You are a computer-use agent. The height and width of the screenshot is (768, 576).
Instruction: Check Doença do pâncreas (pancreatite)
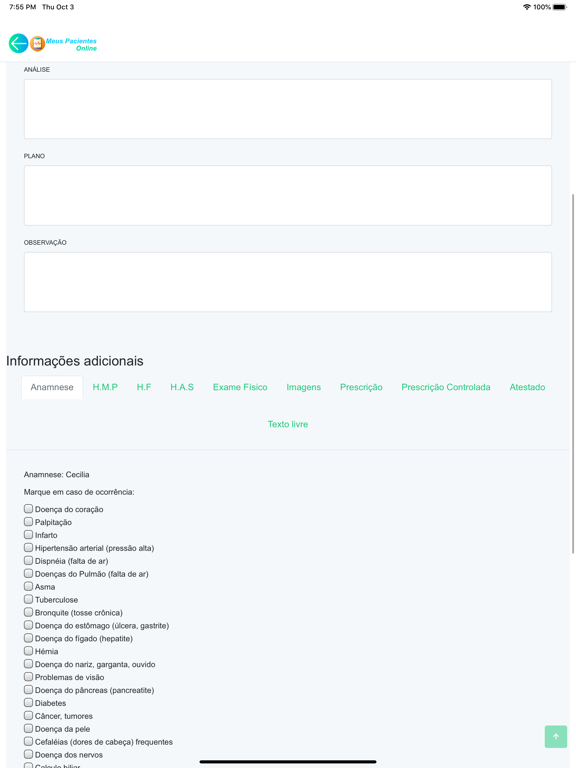[x=28, y=690]
